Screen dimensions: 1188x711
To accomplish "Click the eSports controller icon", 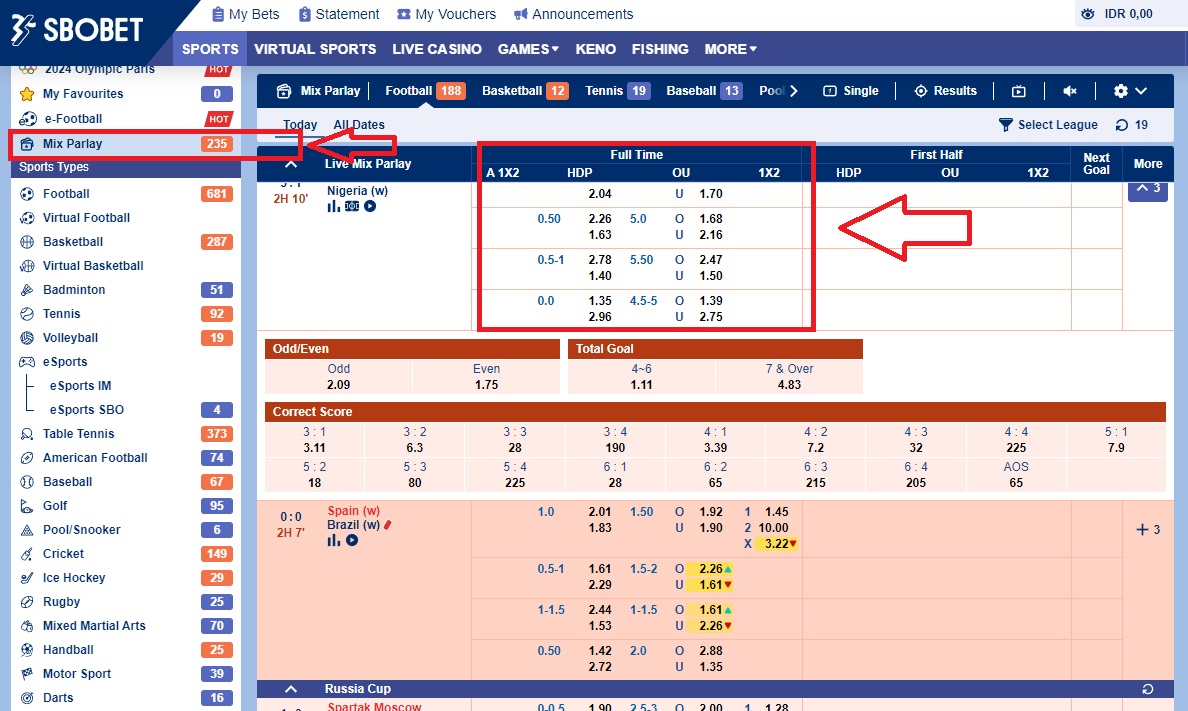I will 27,362.
